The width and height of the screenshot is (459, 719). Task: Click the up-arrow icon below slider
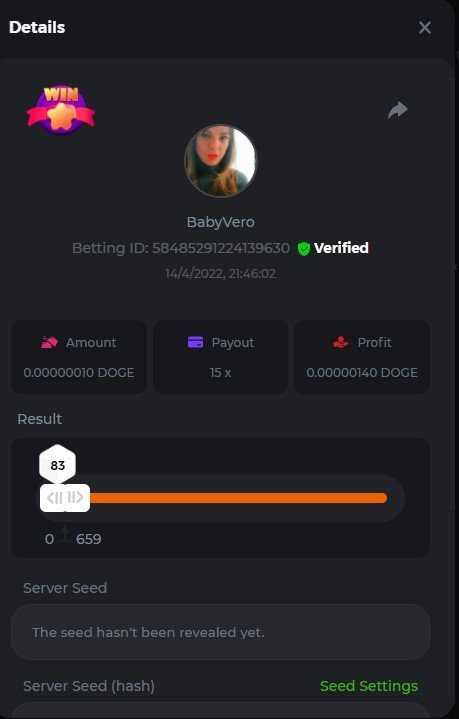(65, 534)
